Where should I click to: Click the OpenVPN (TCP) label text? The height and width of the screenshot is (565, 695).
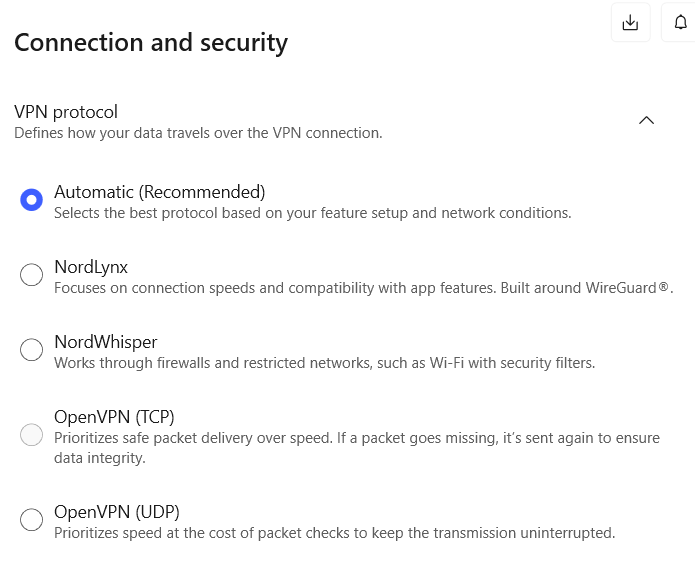pos(114,417)
